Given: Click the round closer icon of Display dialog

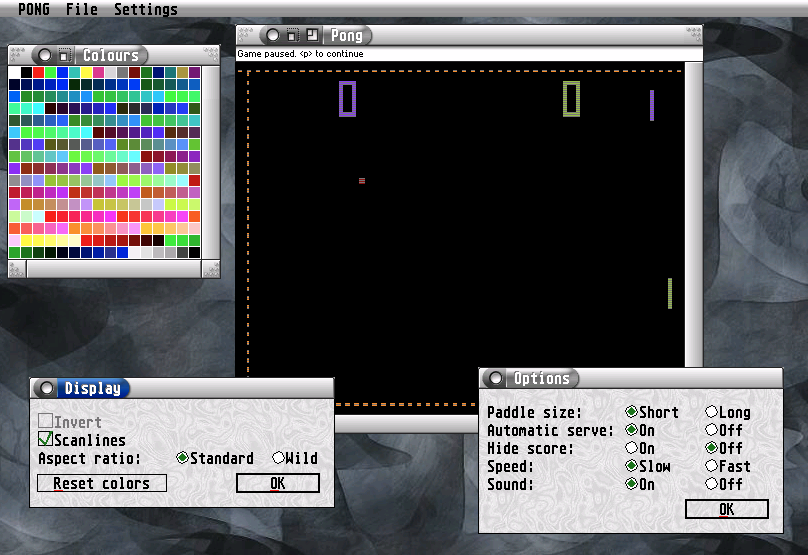Looking at the screenshot, I should 46,388.
